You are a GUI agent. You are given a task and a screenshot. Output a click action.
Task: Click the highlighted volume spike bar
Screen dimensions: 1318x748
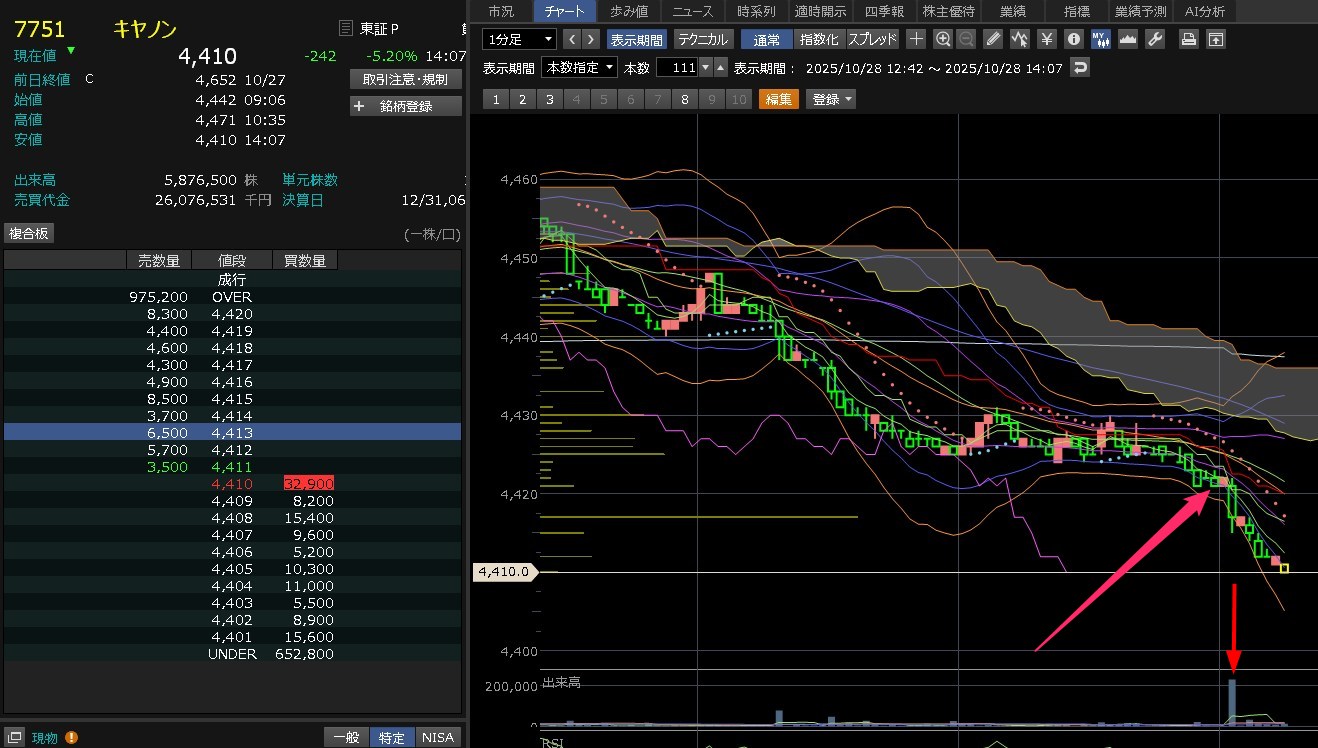coord(1232,702)
